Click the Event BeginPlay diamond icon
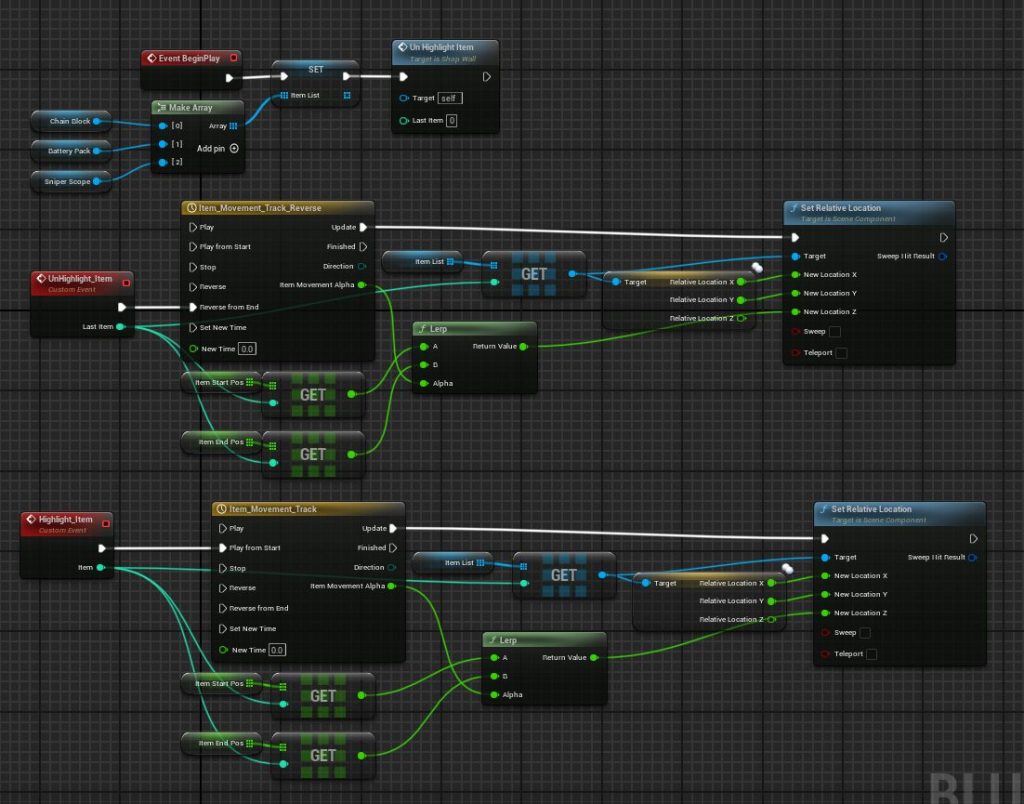The width and height of the screenshot is (1024, 804). 151,58
